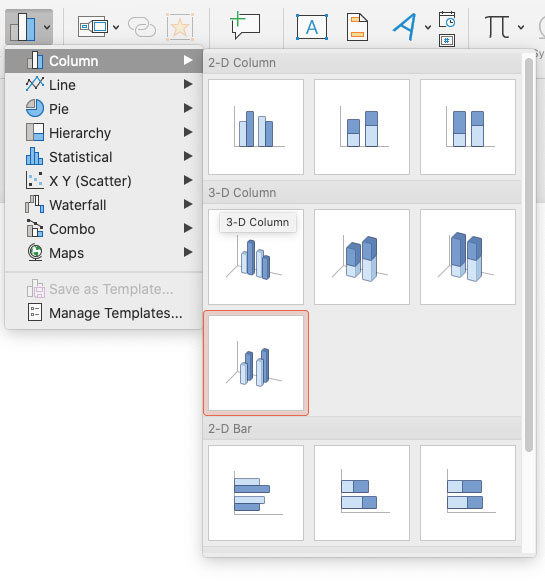Screen dimensions: 545x585
Task: Click the Slide Number hash icon
Action: [x=447, y=40]
